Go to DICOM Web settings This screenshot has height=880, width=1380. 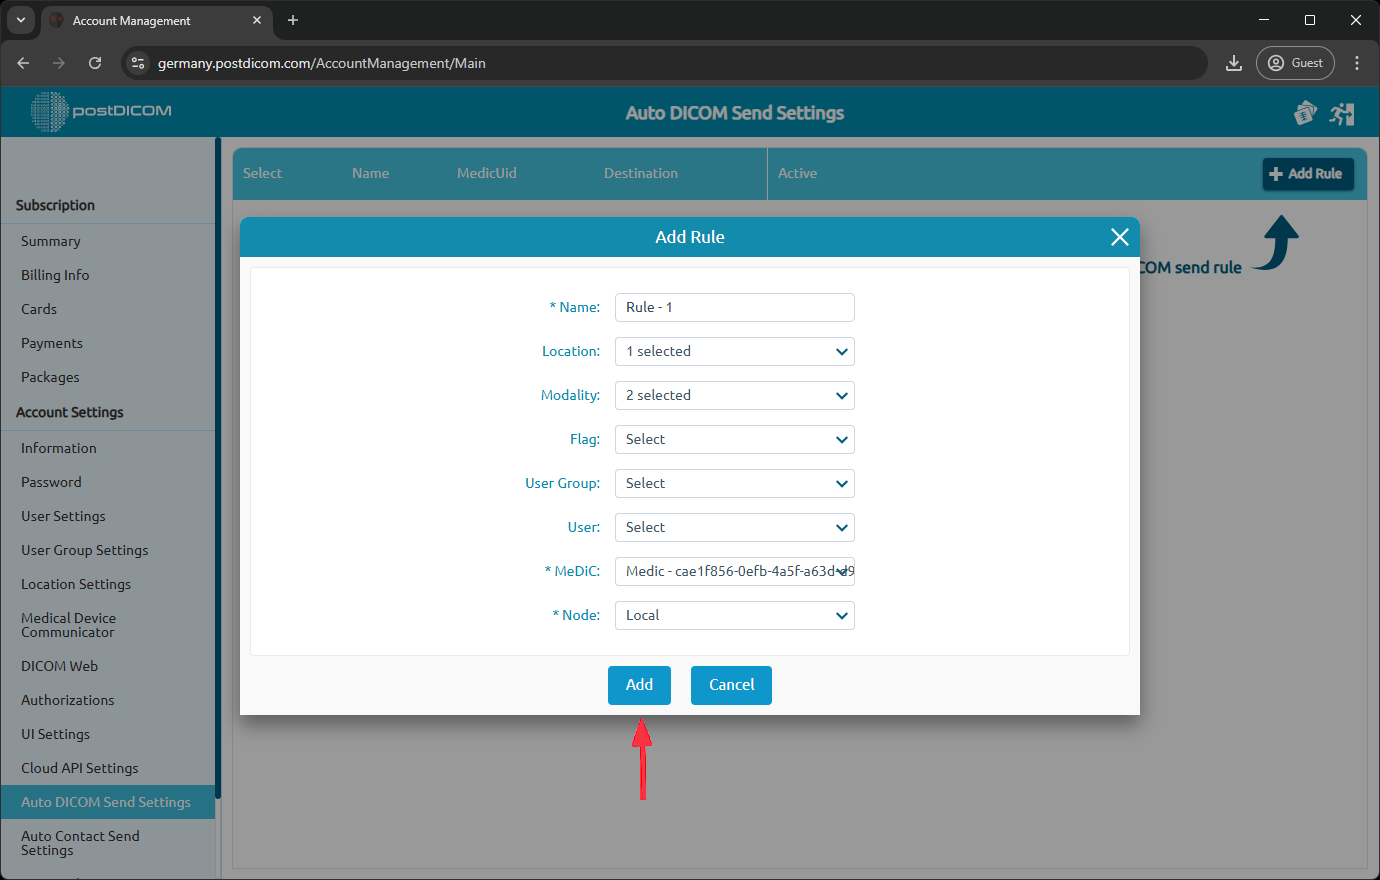(60, 665)
